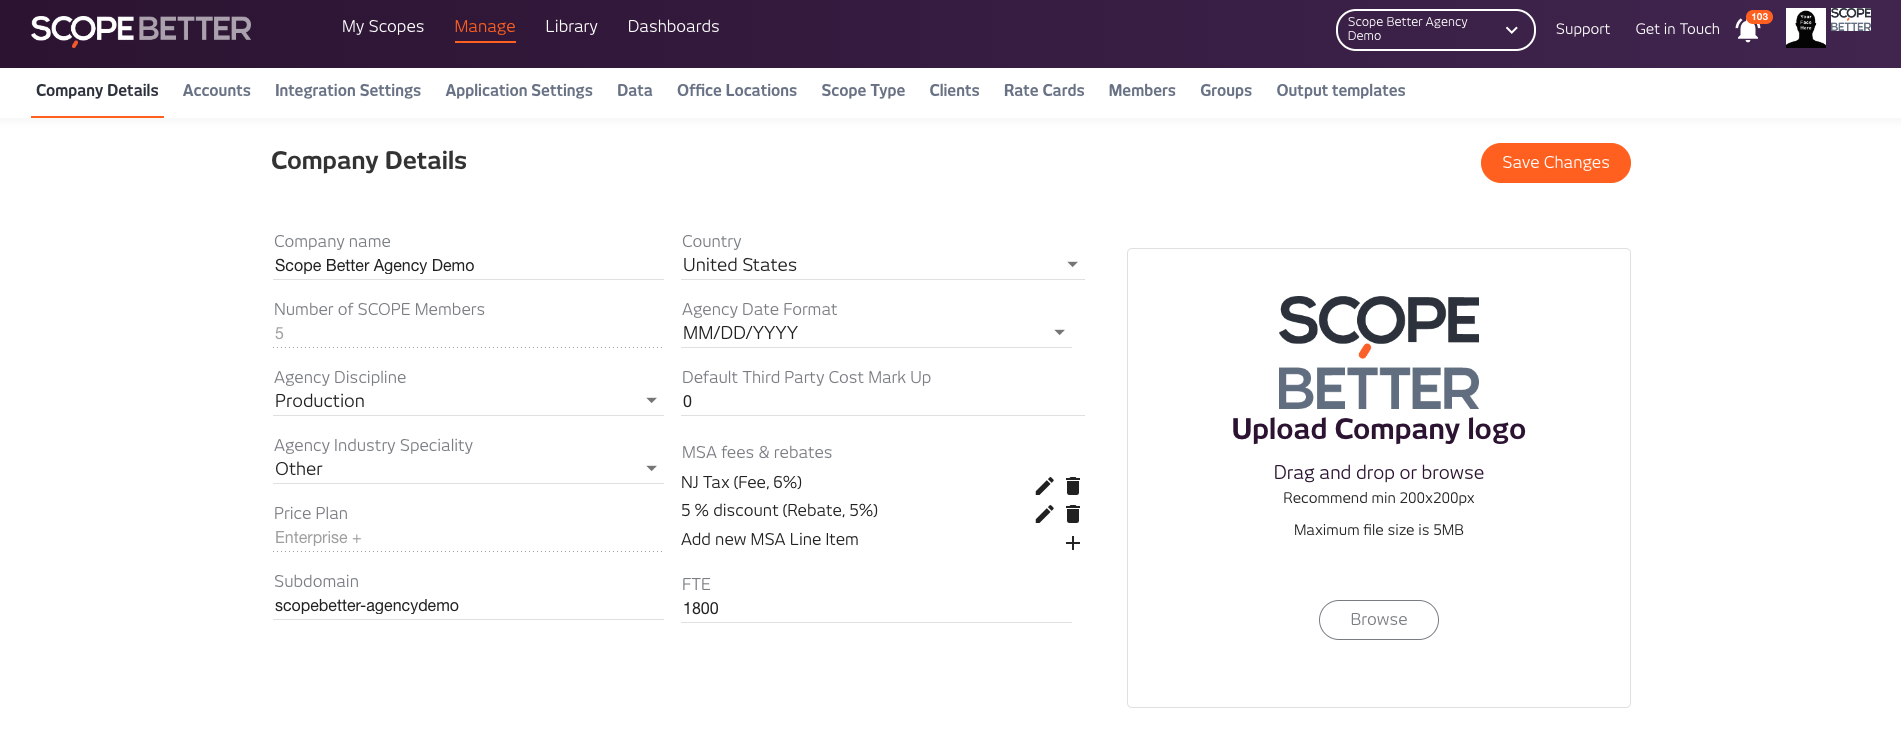Edit the NJ Tax fee line
1901x747 pixels.
[1044, 486]
